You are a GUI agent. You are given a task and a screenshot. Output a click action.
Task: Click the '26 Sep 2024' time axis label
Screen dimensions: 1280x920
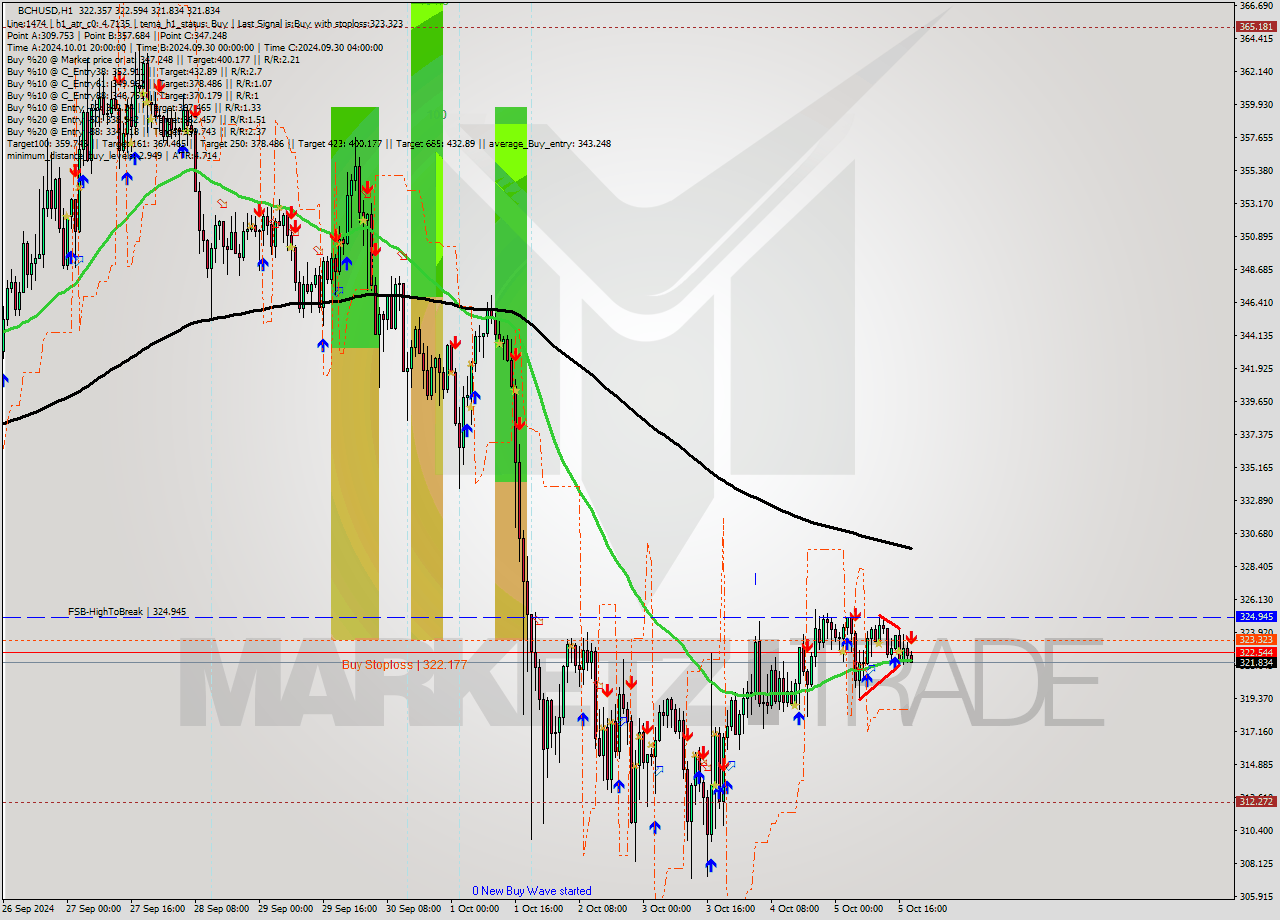pyautogui.click(x=29, y=909)
